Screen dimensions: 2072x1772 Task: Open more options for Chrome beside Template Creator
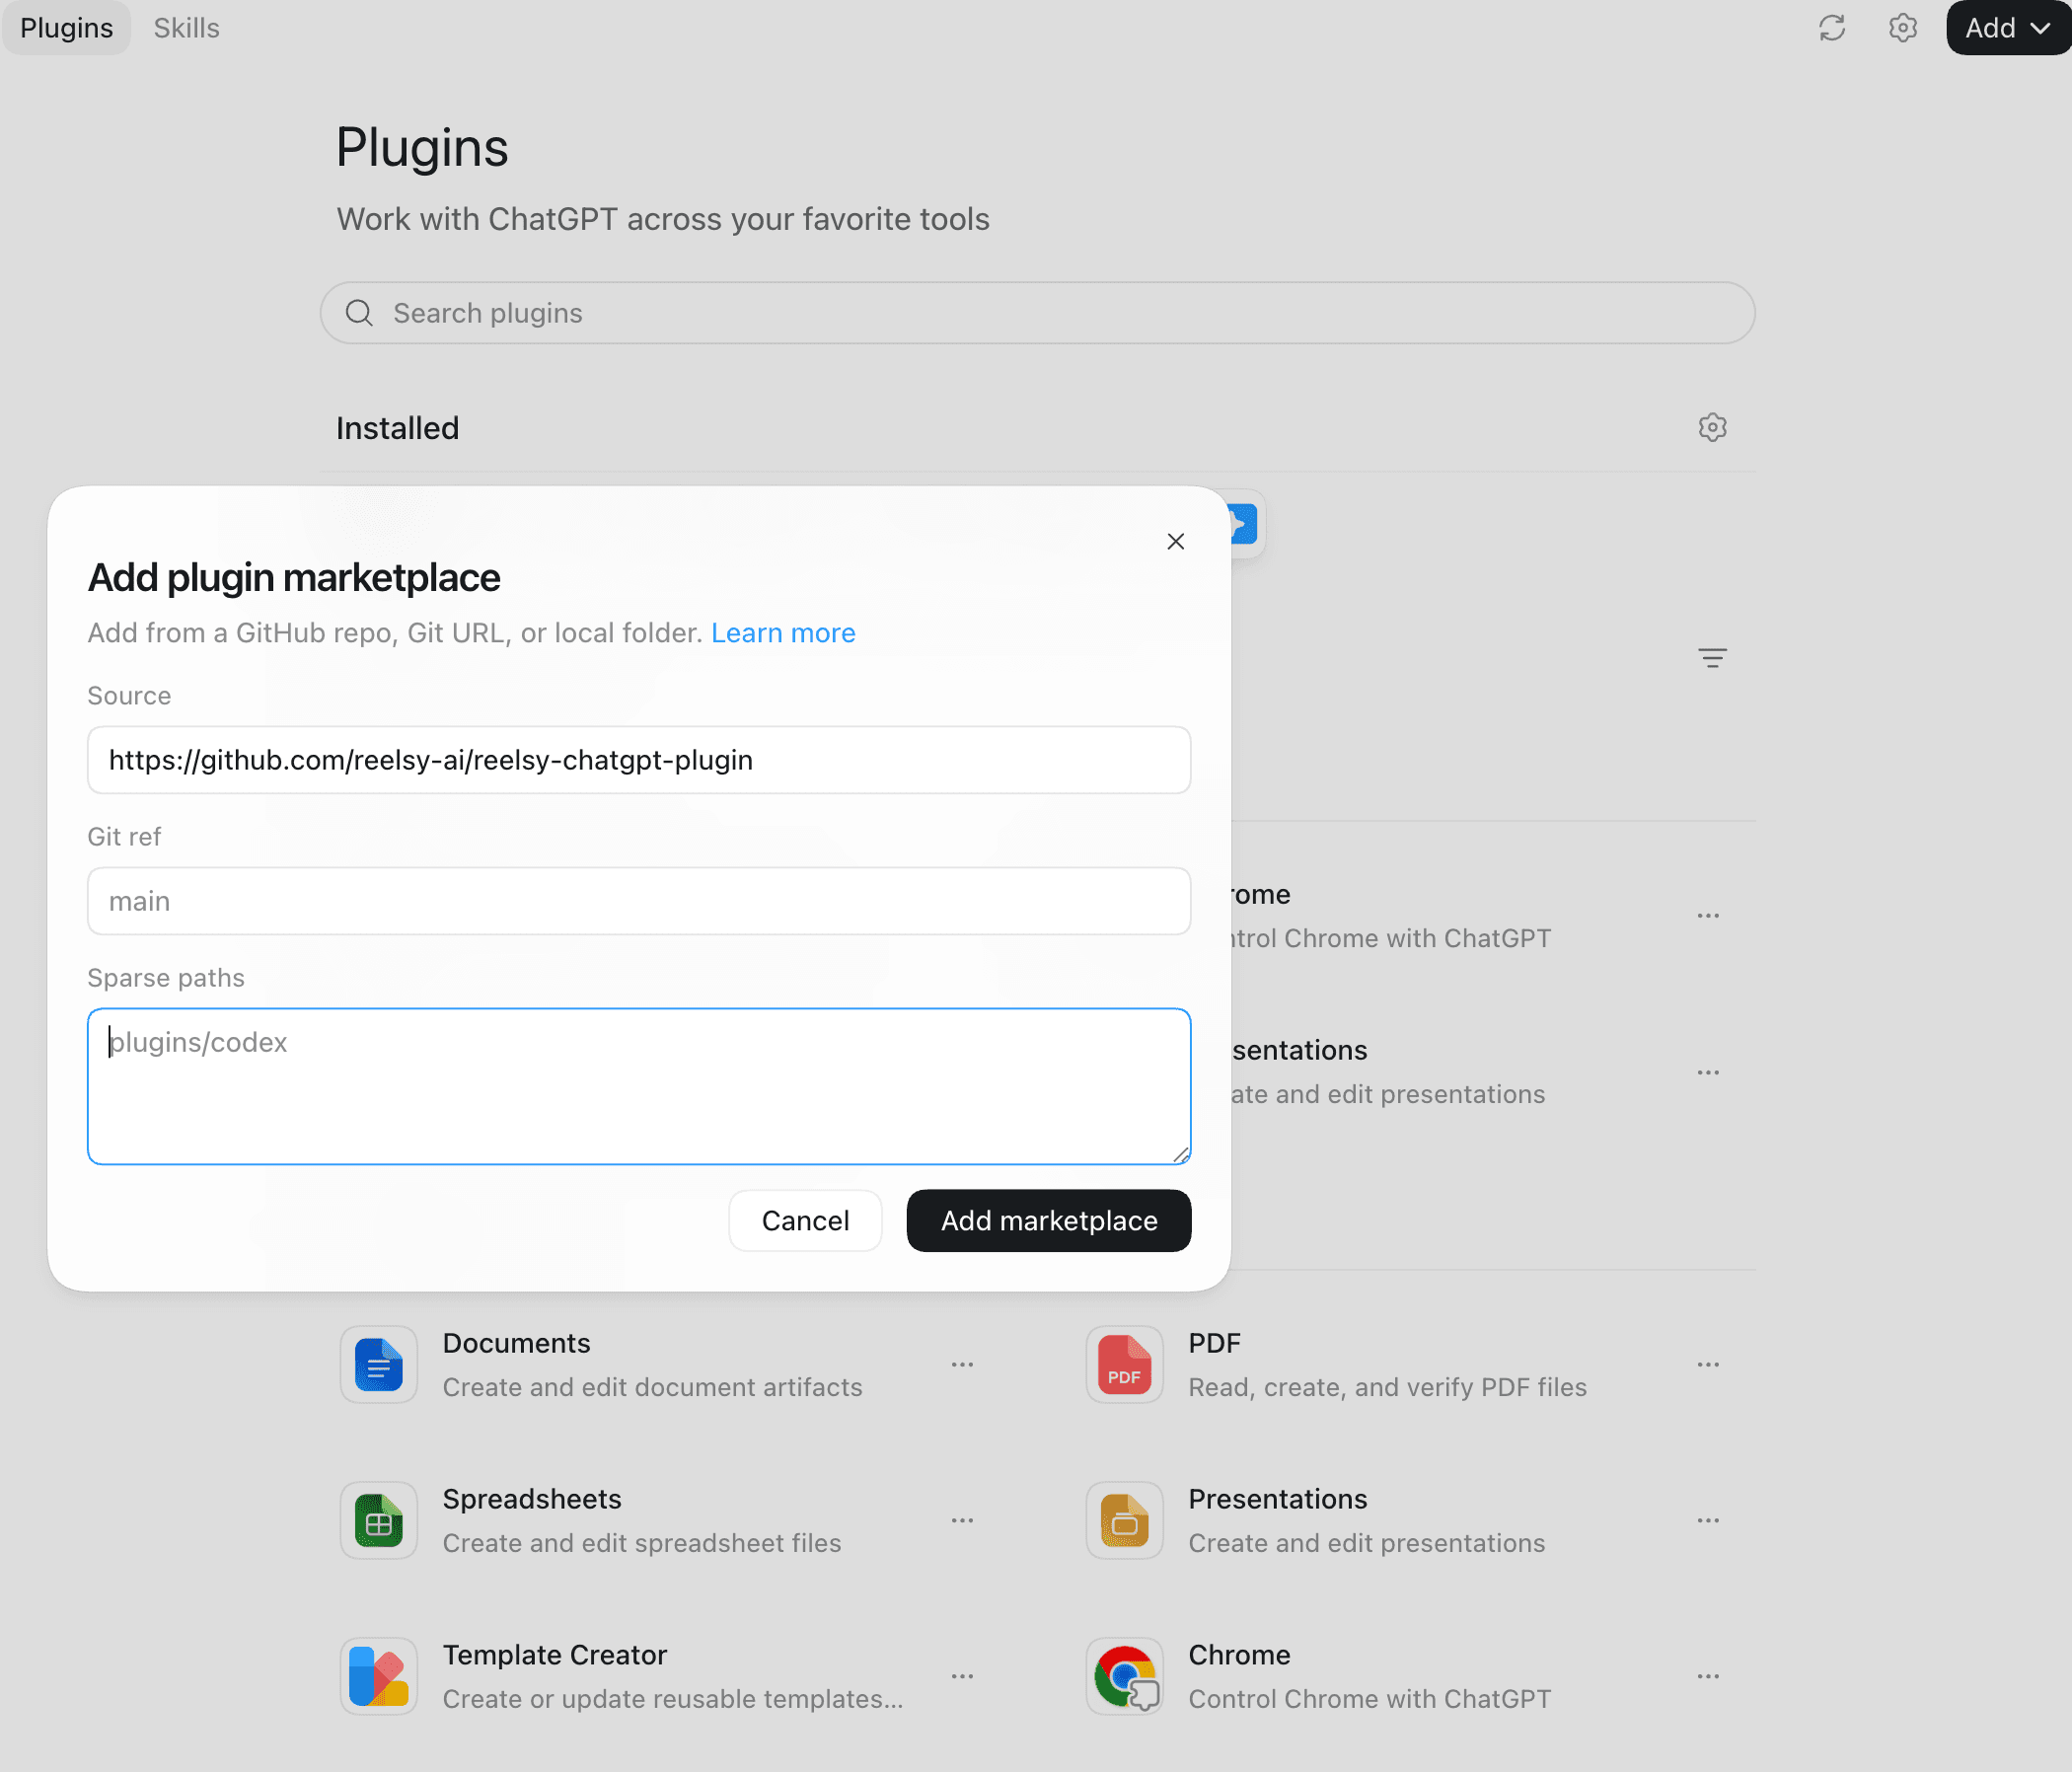1708,1677
